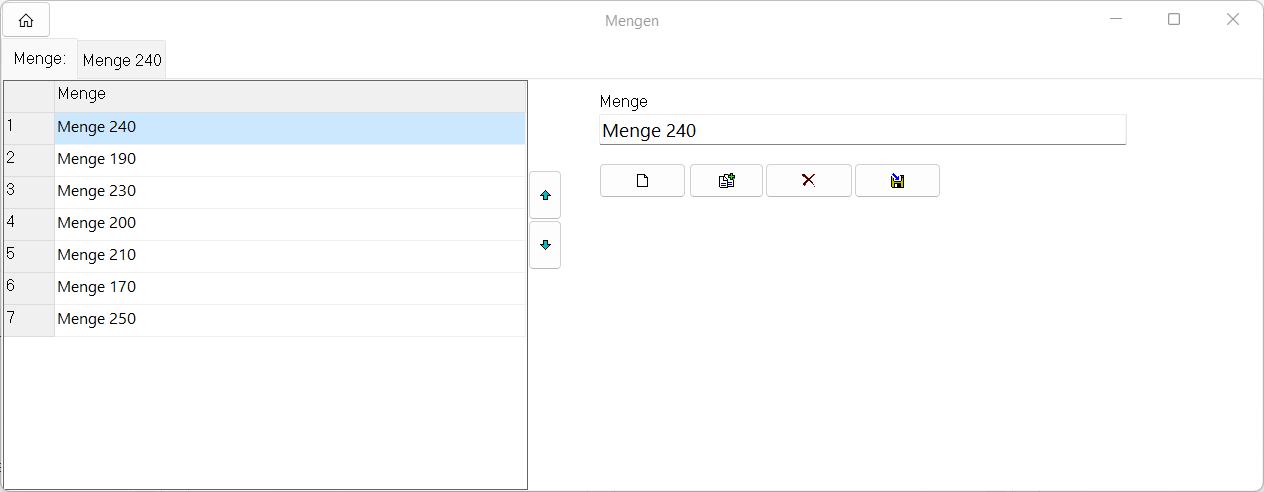Maximize the Mengen window

[x=1174, y=19]
